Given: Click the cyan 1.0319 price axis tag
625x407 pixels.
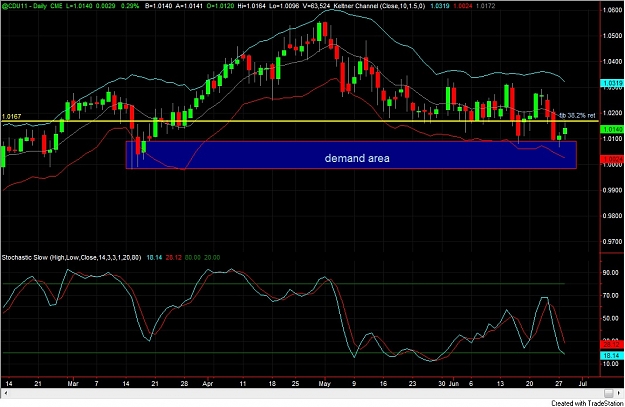Looking at the screenshot, I should (x=612, y=83).
